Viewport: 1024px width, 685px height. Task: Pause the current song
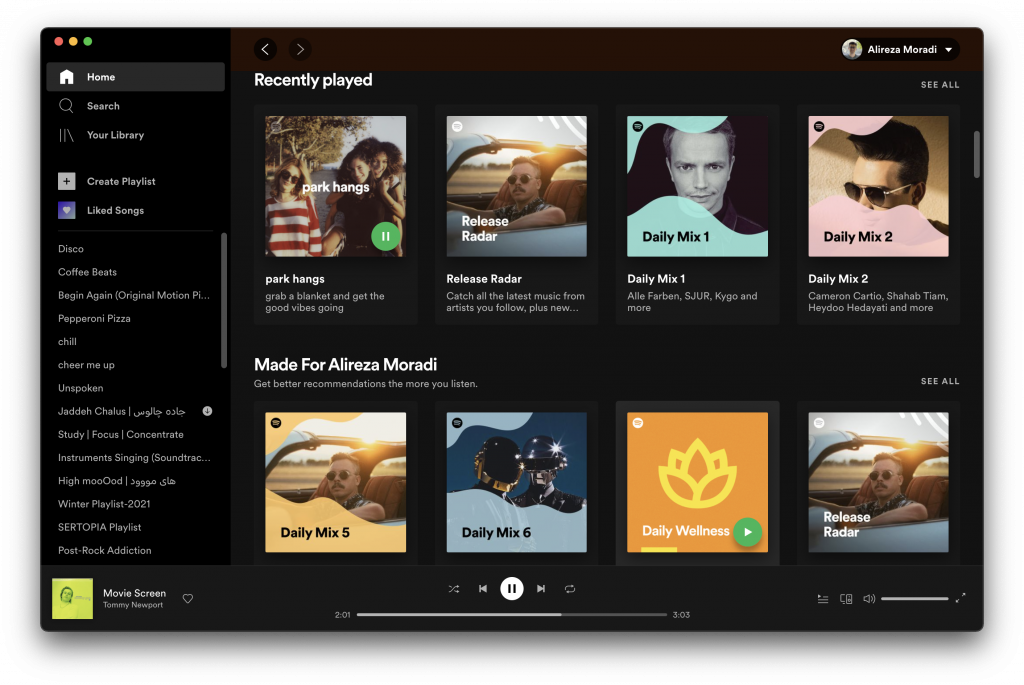(x=512, y=589)
